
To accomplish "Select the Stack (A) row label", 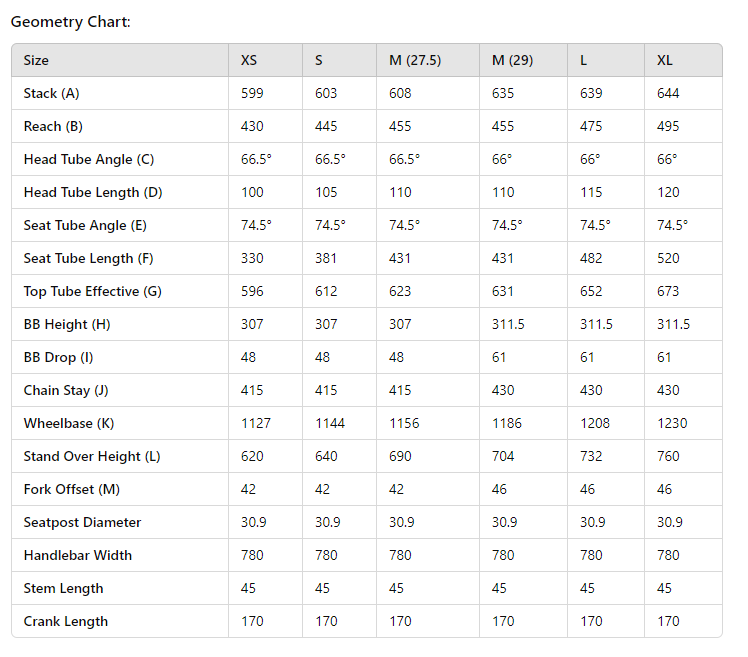I will 51,93.
